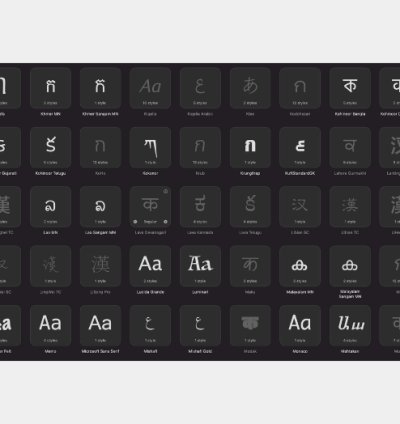Open the Kokonor Tibetan font card
This screenshot has height=424, width=400.
(x=150, y=148)
